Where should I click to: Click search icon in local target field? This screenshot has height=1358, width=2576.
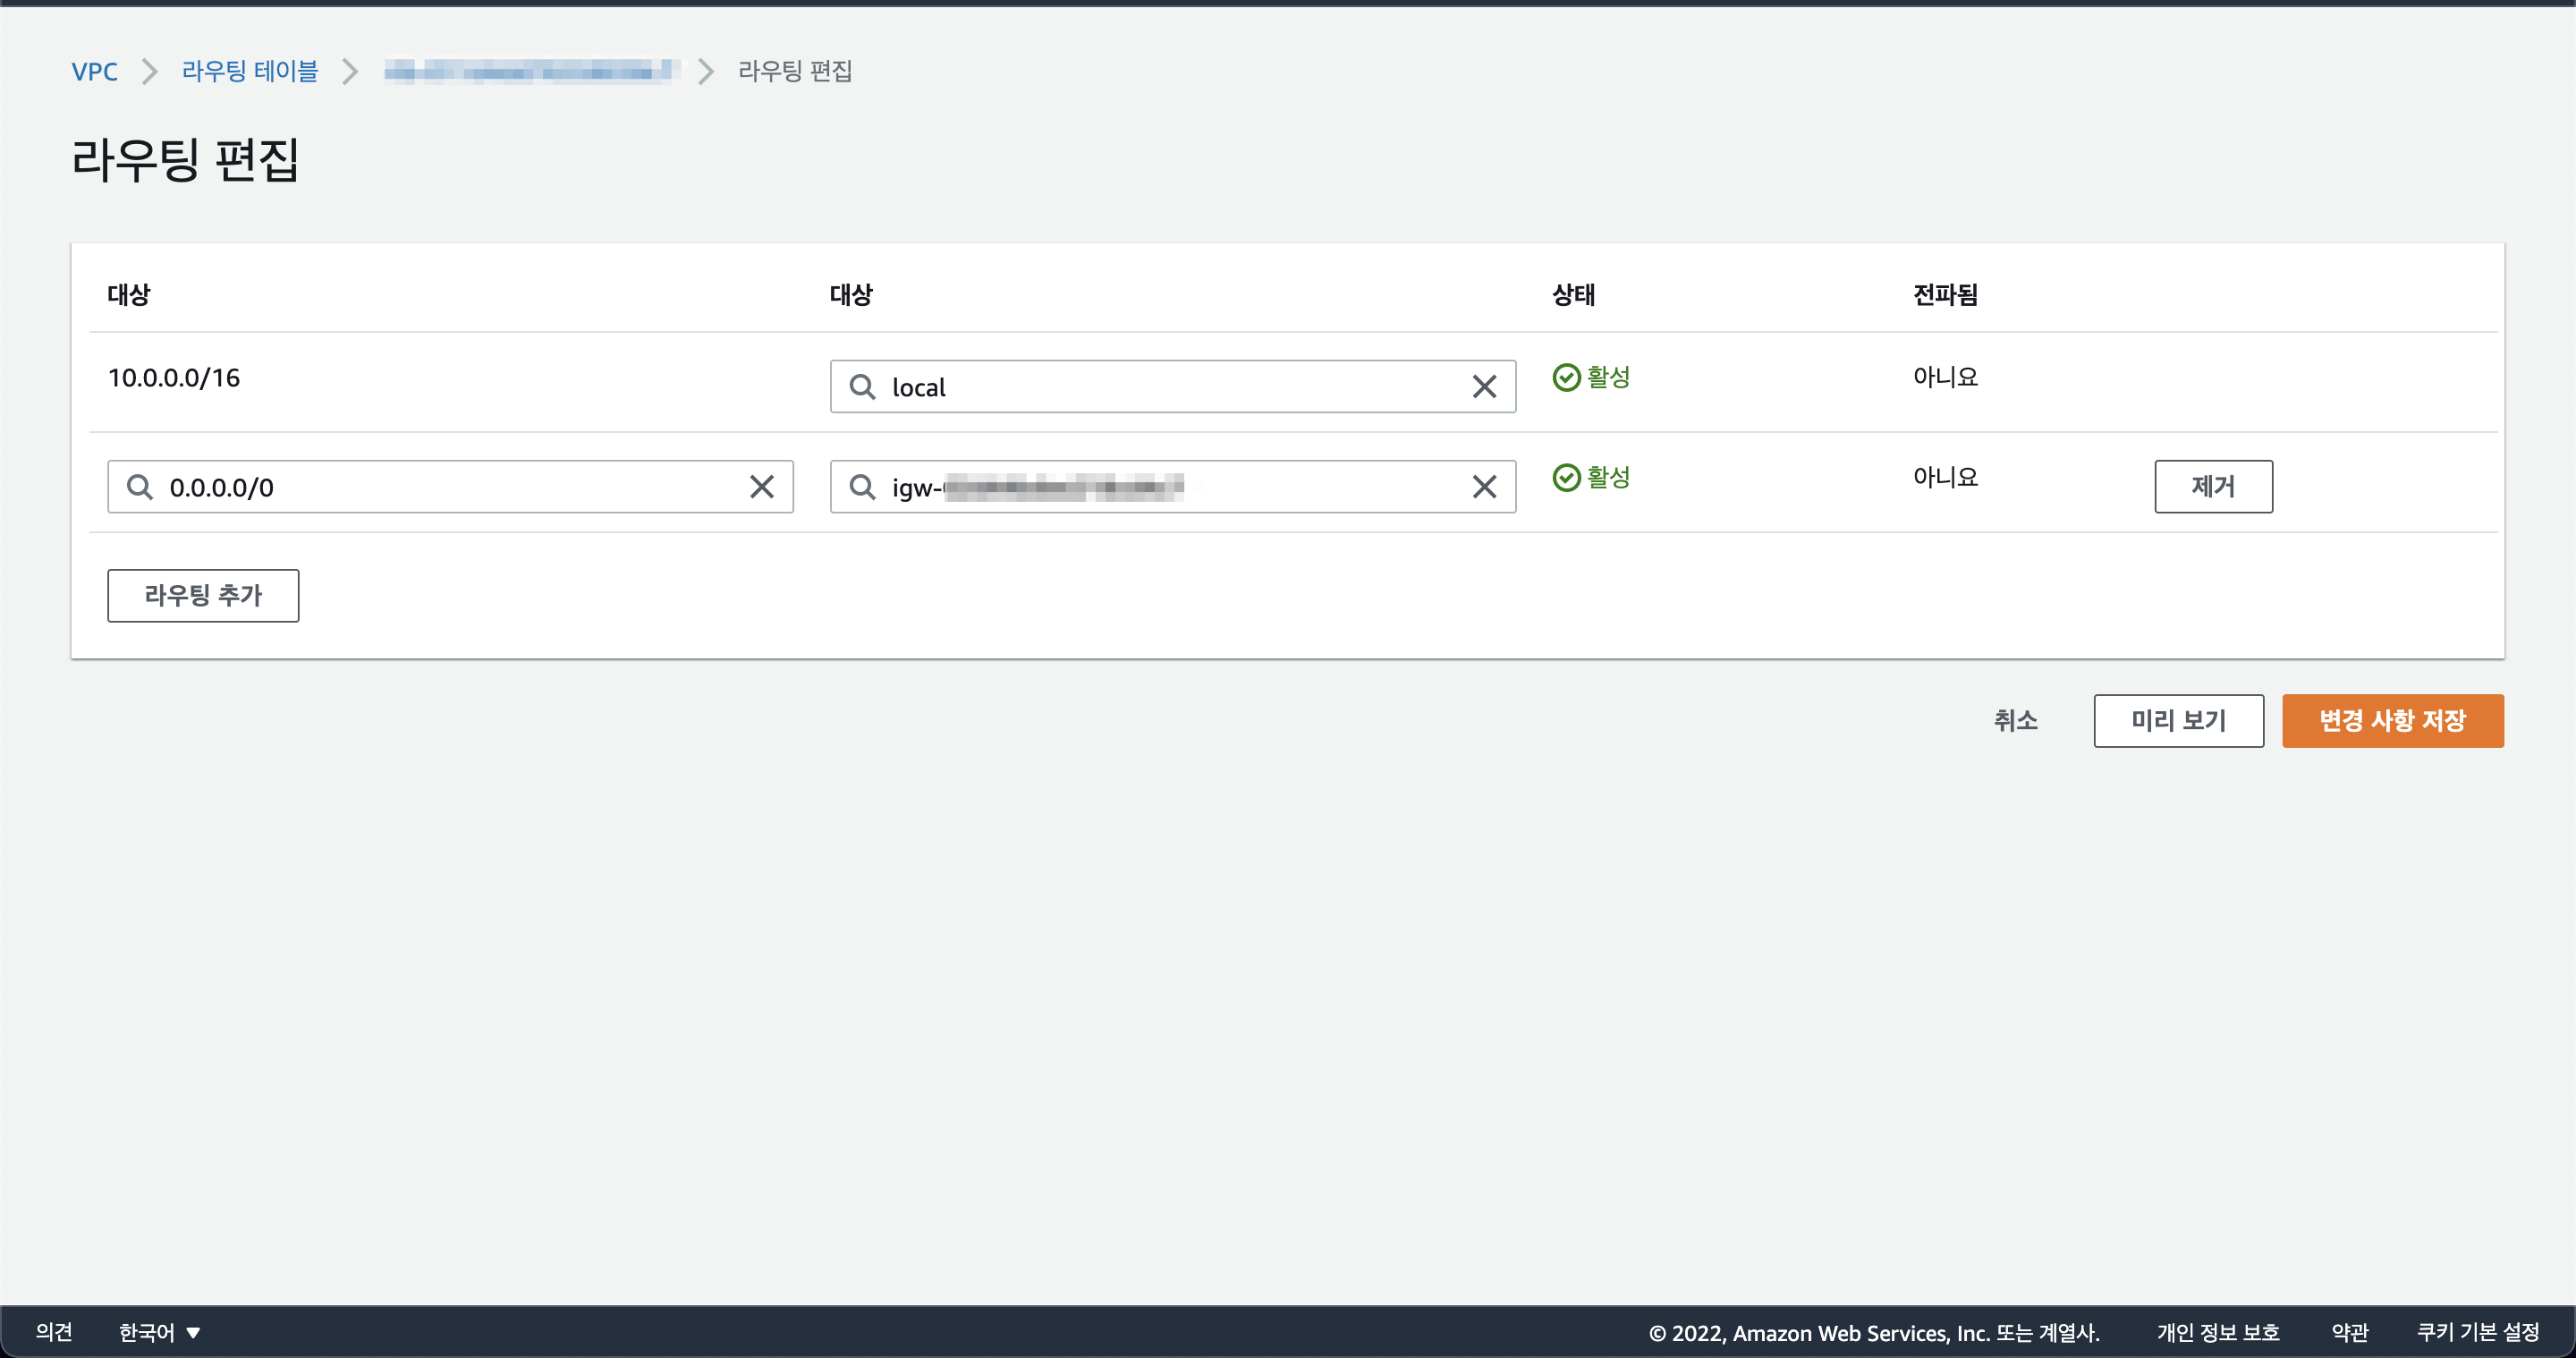pos(862,387)
